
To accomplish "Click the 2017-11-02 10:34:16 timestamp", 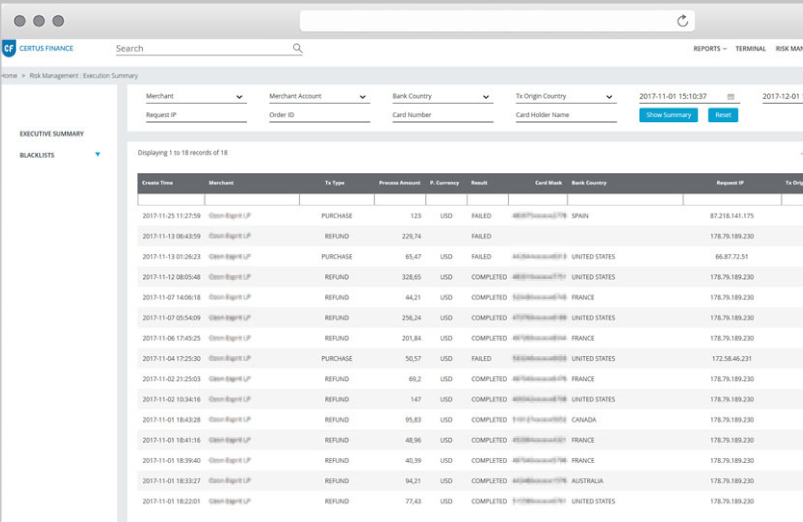I will 171,399.
